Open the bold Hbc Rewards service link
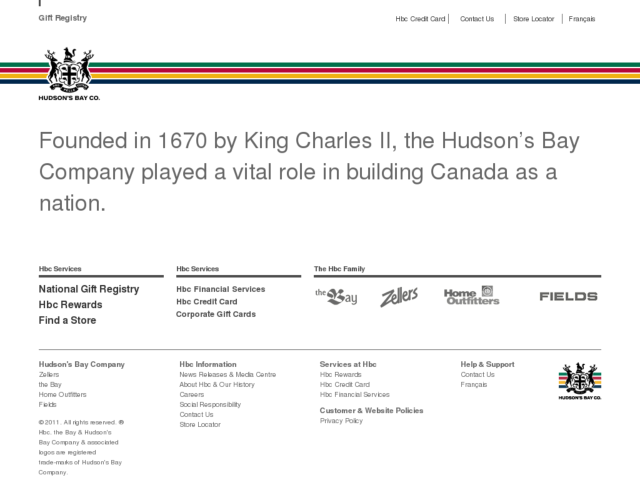Image resolution: width=640 pixels, height=480 pixels. 71,305
